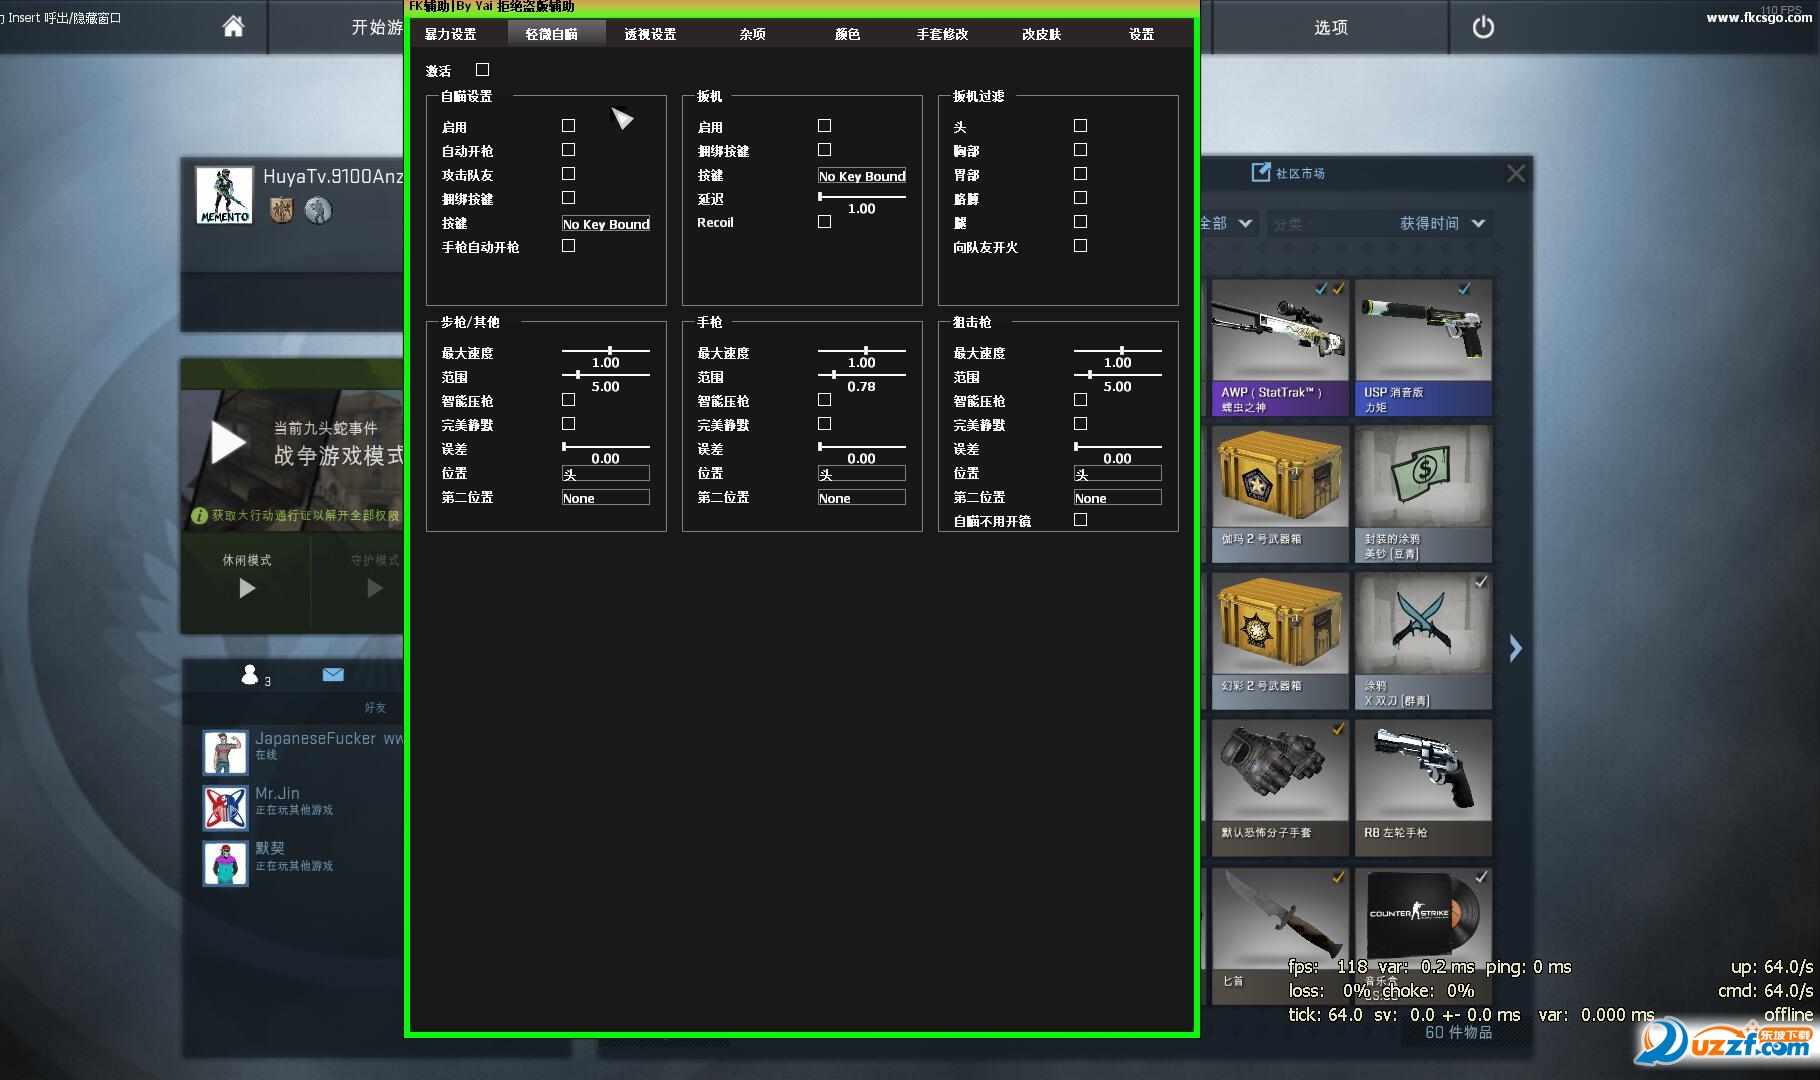Viewport: 1820px width, 1080px height.
Task: Open the skin changer tab
Action: (x=1042, y=34)
